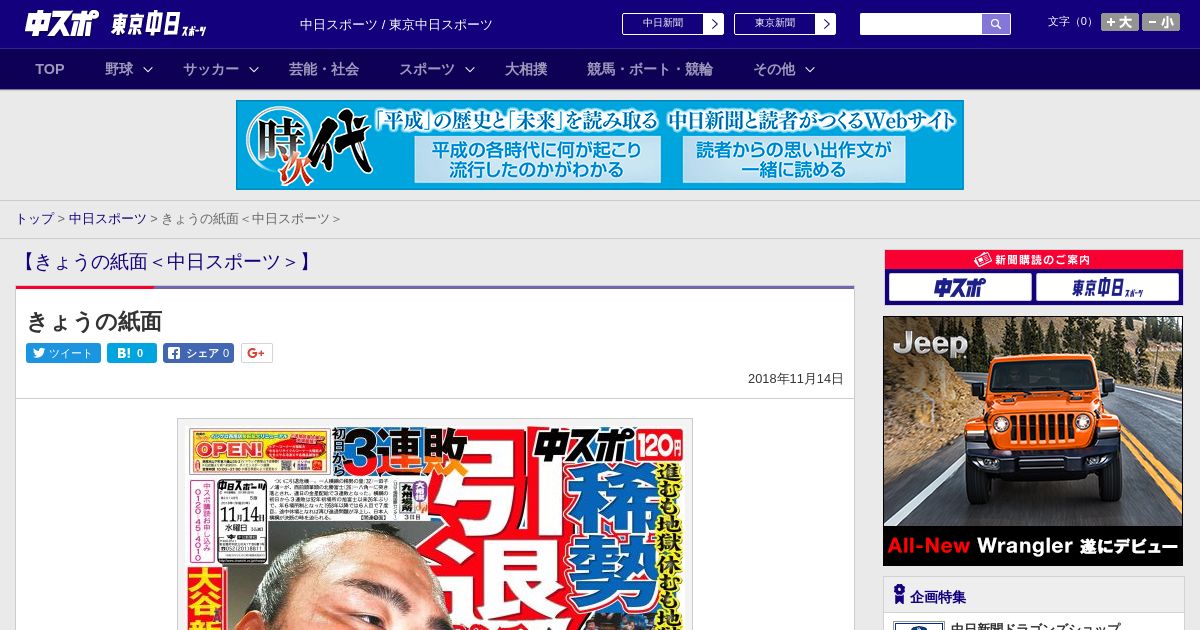The width and height of the screenshot is (1200, 630).
Task: Open the 中日新聞 link button
Action: click(x=662, y=23)
